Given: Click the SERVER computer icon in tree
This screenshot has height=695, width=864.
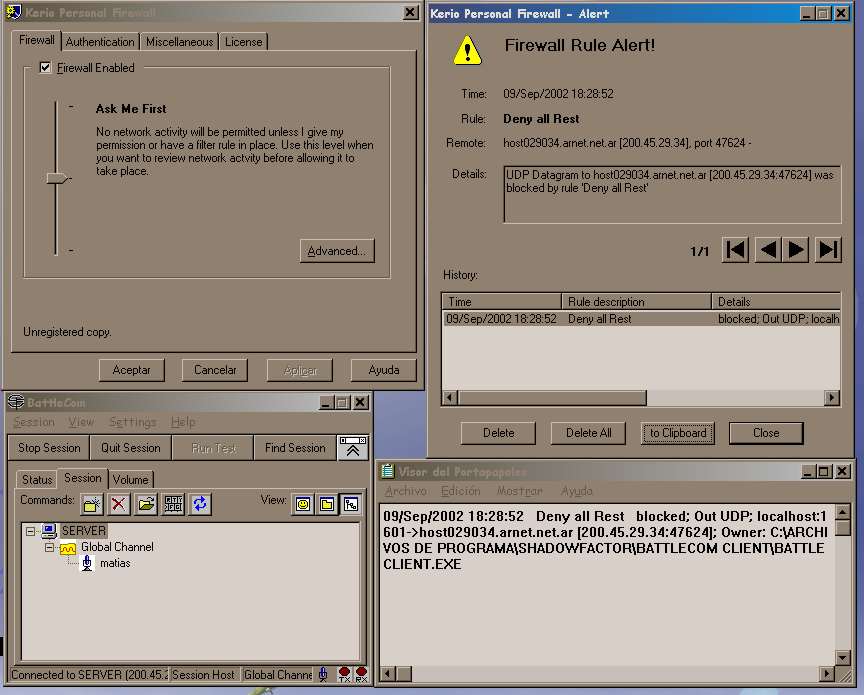Looking at the screenshot, I should tap(49, 531).
